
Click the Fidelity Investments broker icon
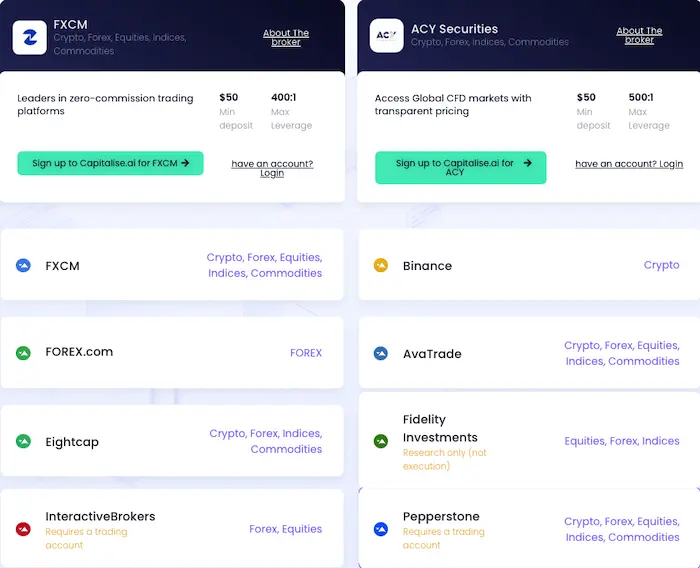point(381,441)
